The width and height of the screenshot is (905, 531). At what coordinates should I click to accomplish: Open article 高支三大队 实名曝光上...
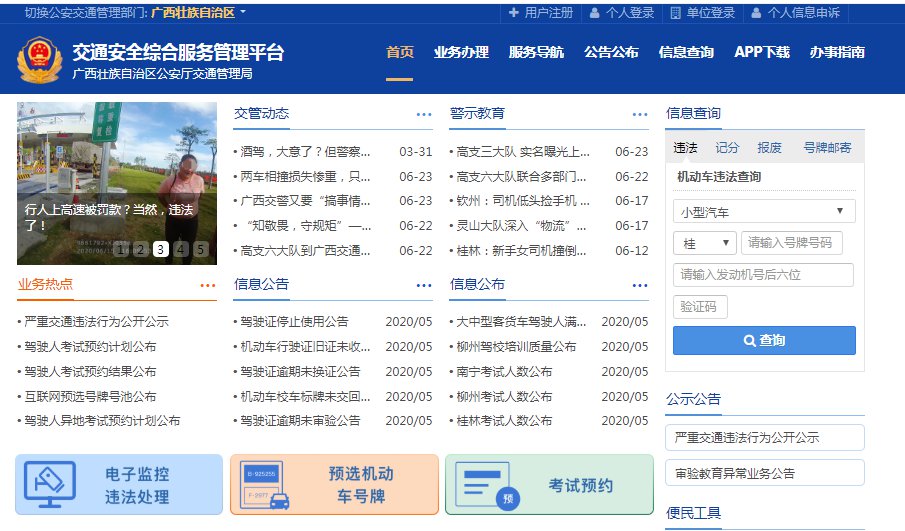click(x=522, y=152)
